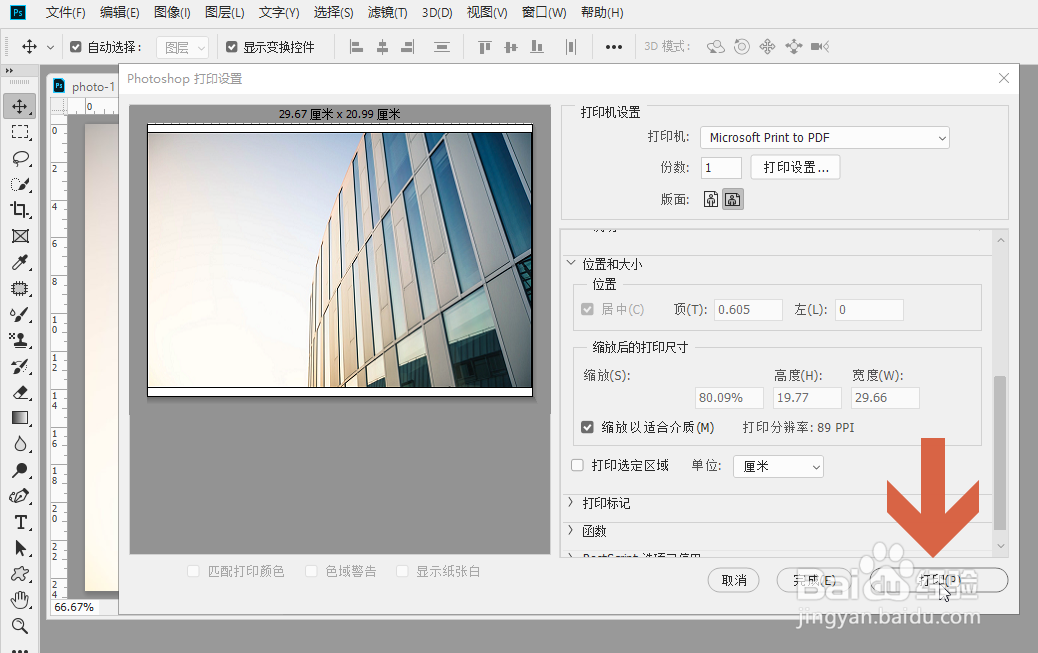
Task: Open the 编辑(E) menu
Action: tap(119, 13)
